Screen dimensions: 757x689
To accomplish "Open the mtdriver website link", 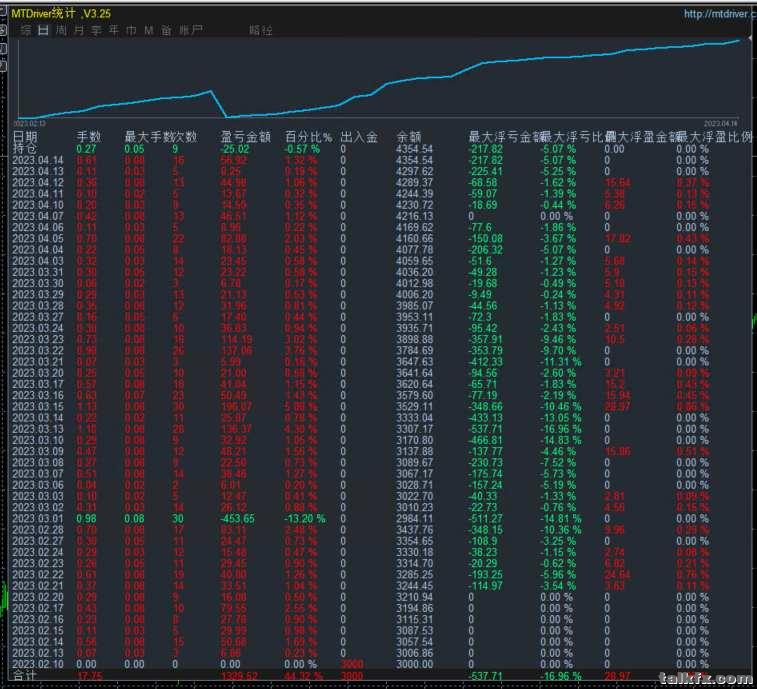I will (x=719, y=14).
